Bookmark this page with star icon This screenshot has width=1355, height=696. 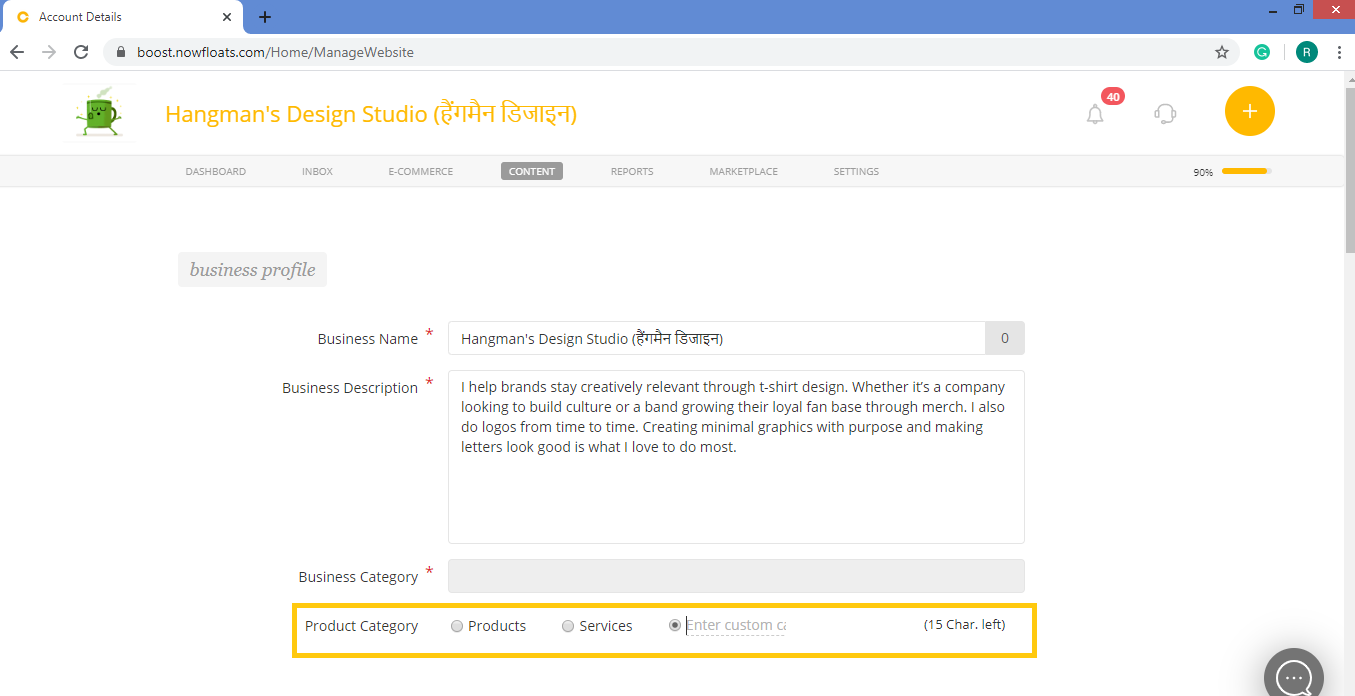[1222, 52]
